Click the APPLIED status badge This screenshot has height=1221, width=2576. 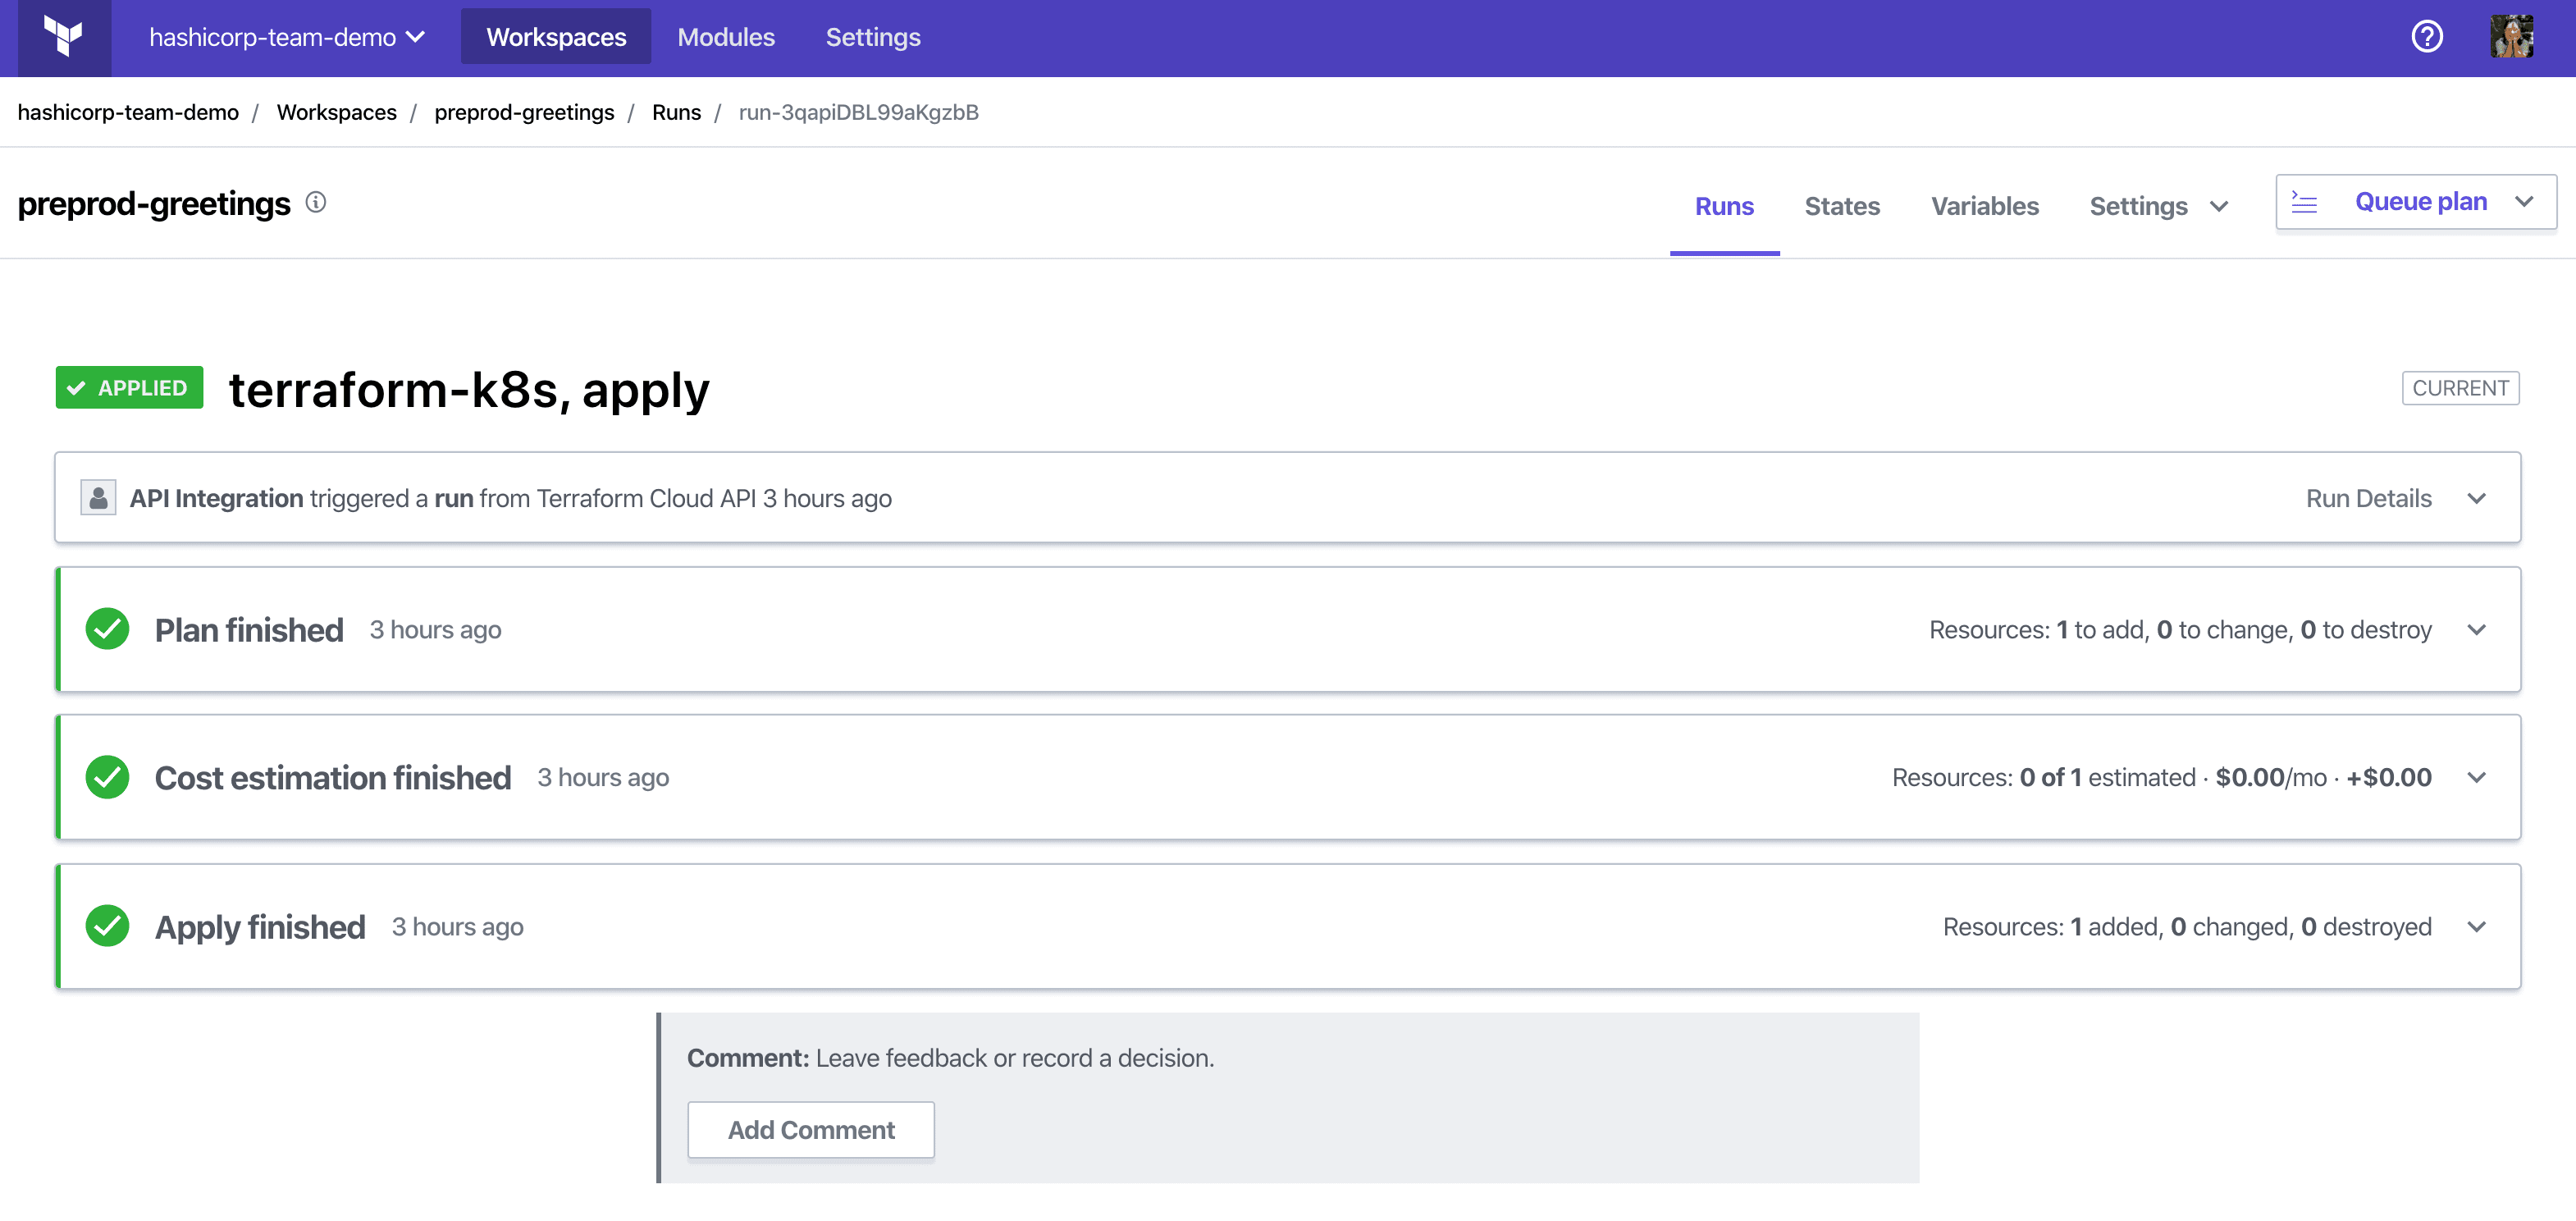coord(128,388)
